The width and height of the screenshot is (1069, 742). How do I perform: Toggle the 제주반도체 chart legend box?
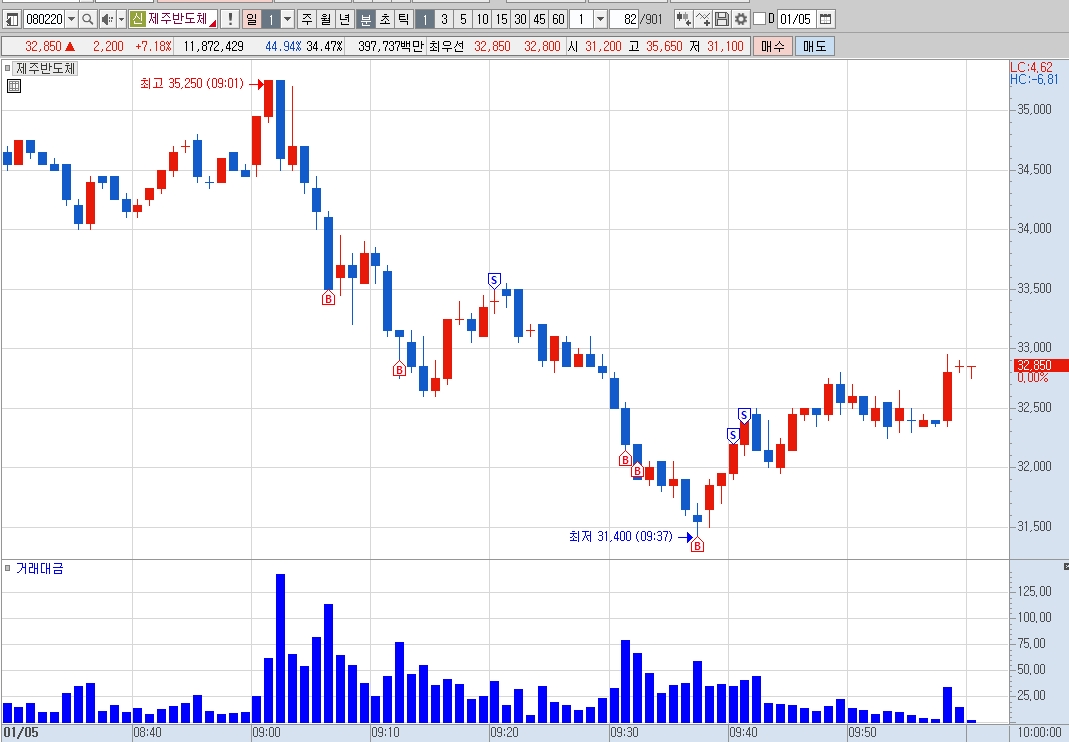click(7, 68)
